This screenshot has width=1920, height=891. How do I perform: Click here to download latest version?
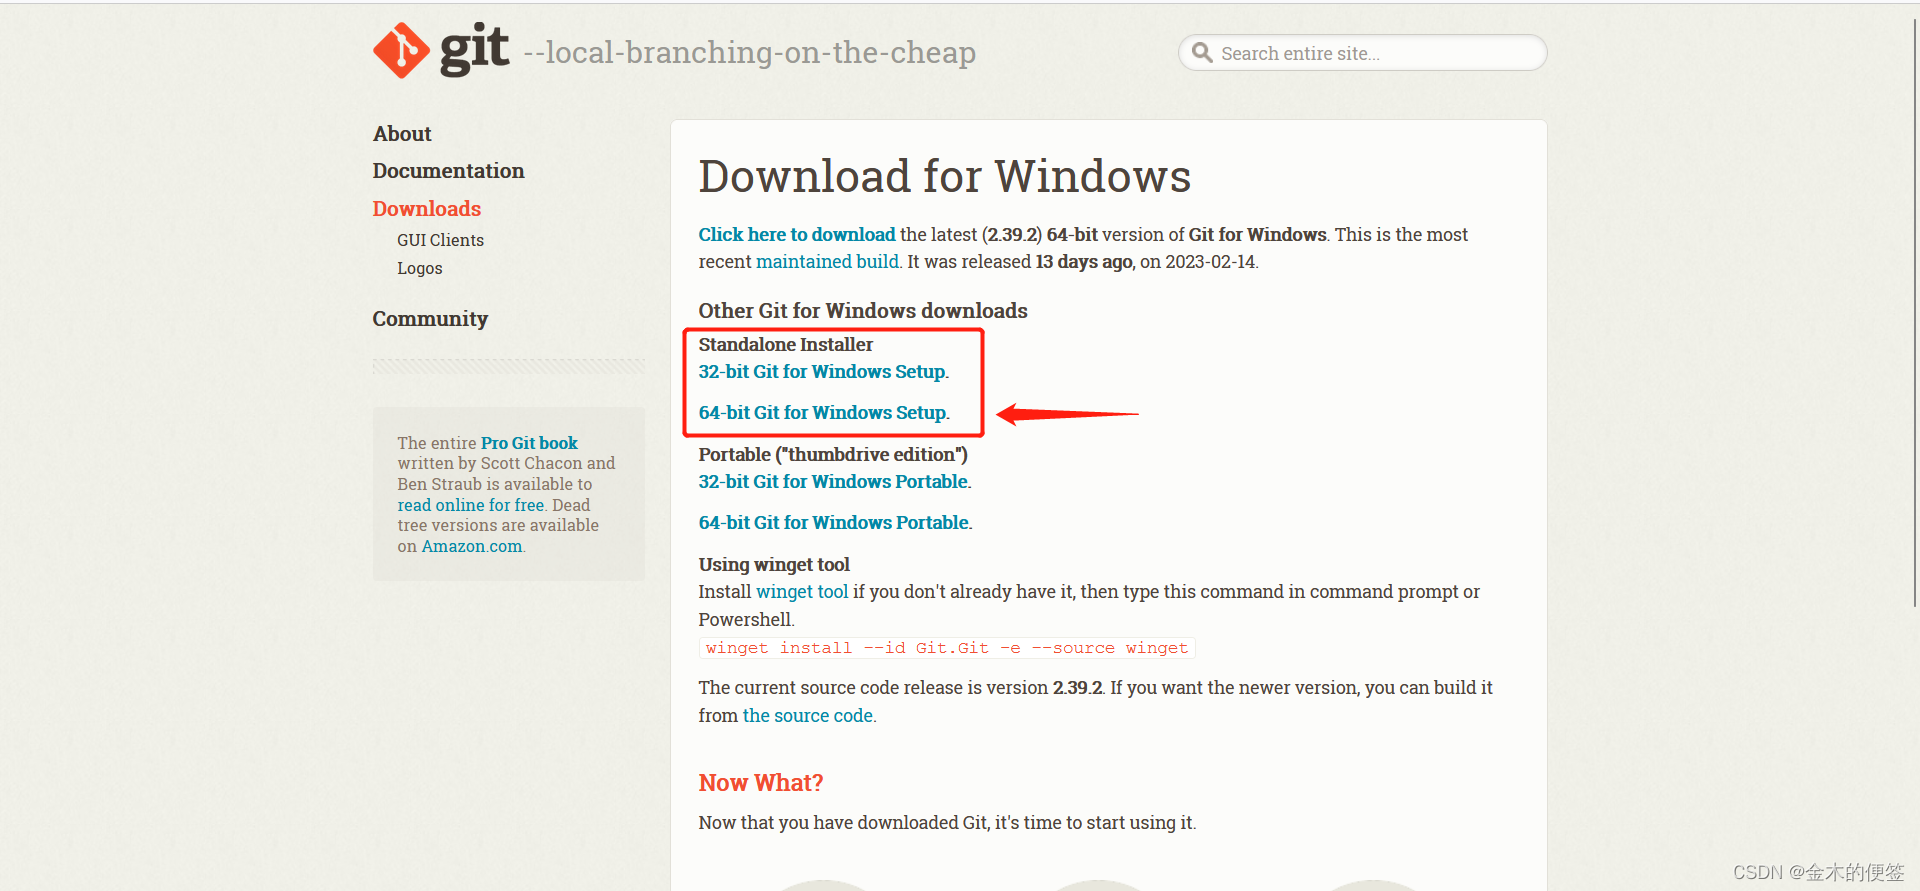point(797,234)
